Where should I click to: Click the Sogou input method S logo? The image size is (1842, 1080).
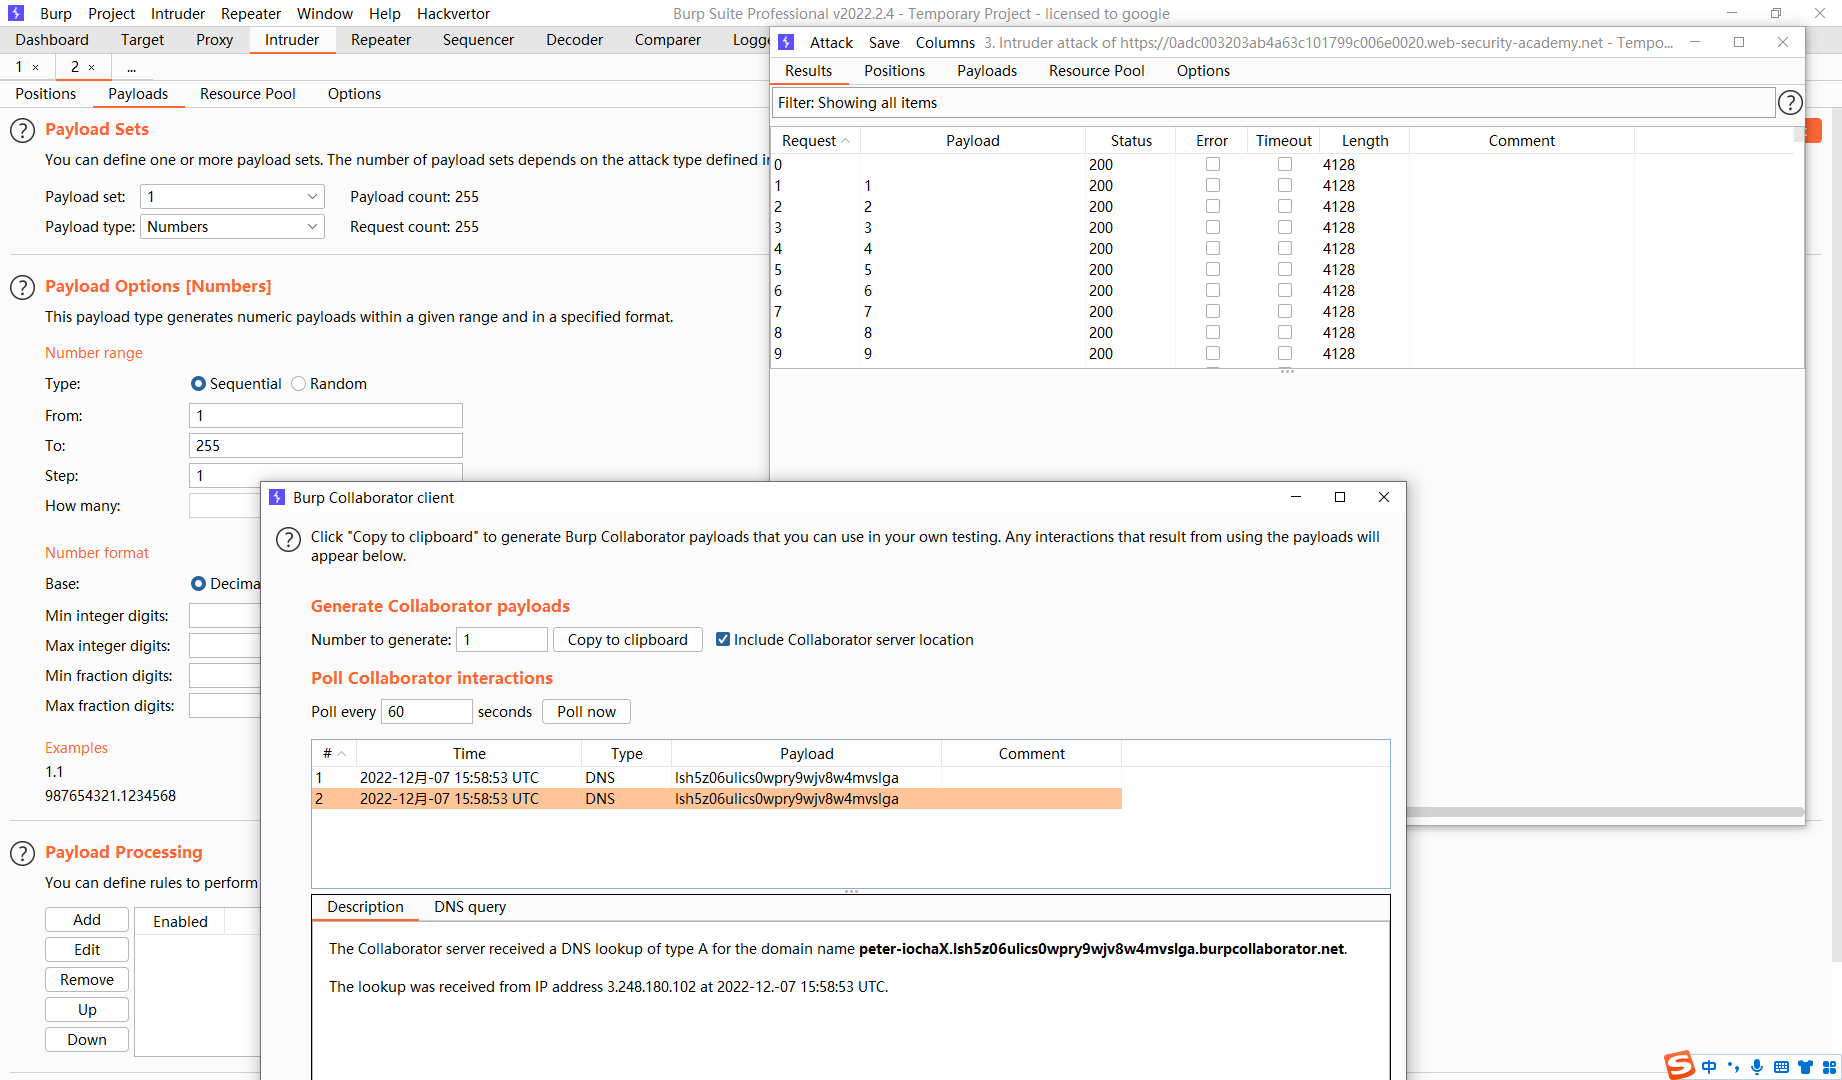point(1679,1065)
